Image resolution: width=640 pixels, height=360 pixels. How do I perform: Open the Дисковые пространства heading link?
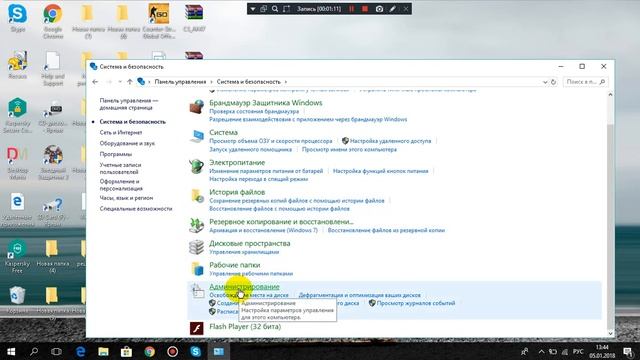[x=250, y=244]
